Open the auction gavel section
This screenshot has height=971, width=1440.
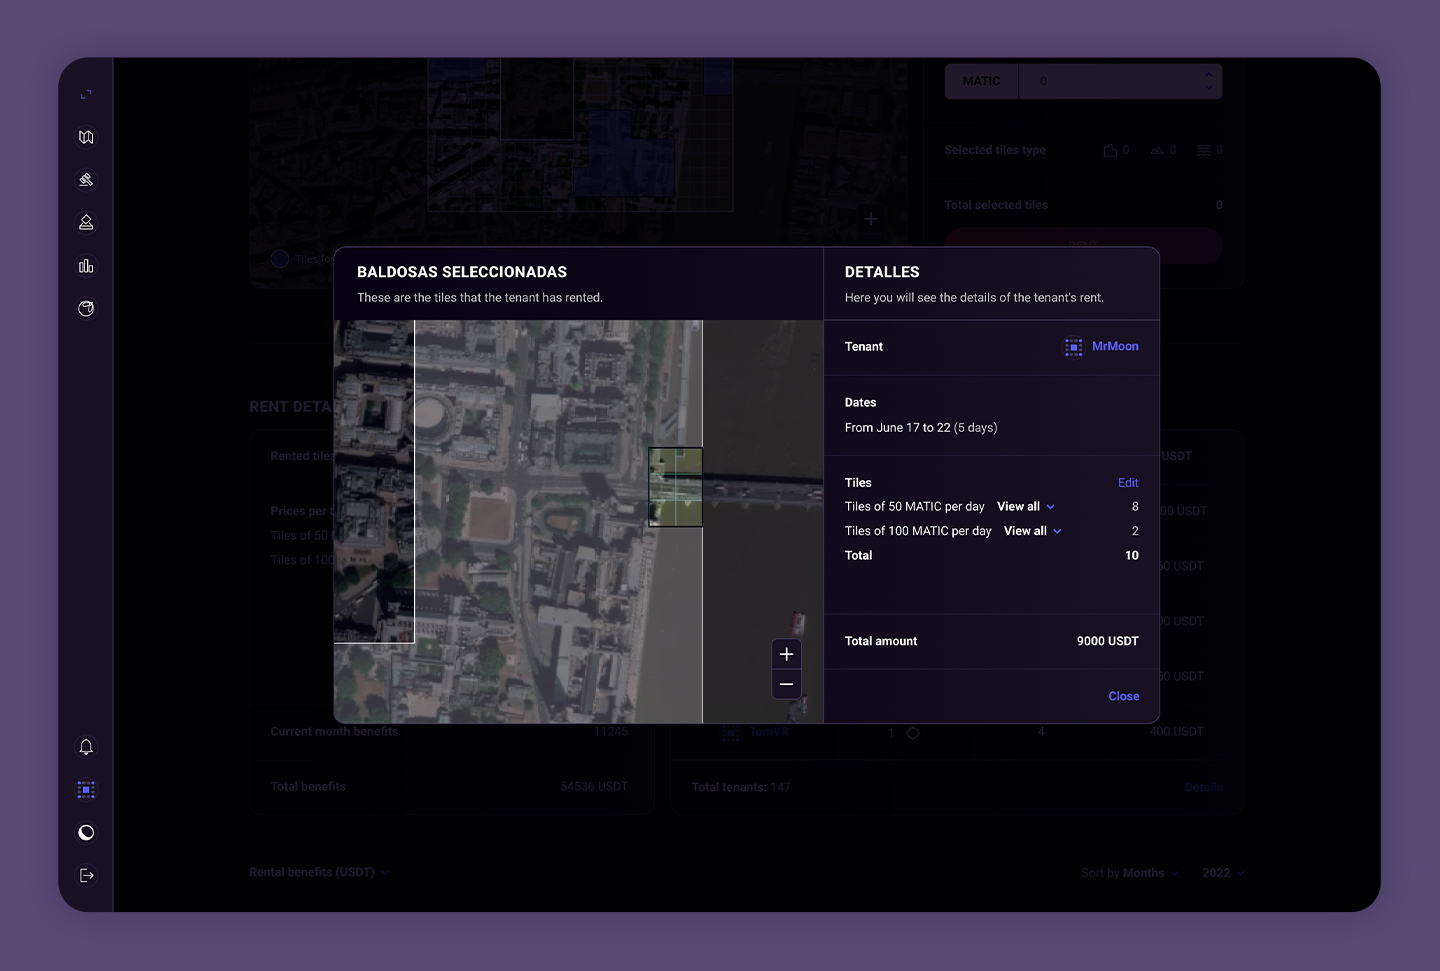86,180
